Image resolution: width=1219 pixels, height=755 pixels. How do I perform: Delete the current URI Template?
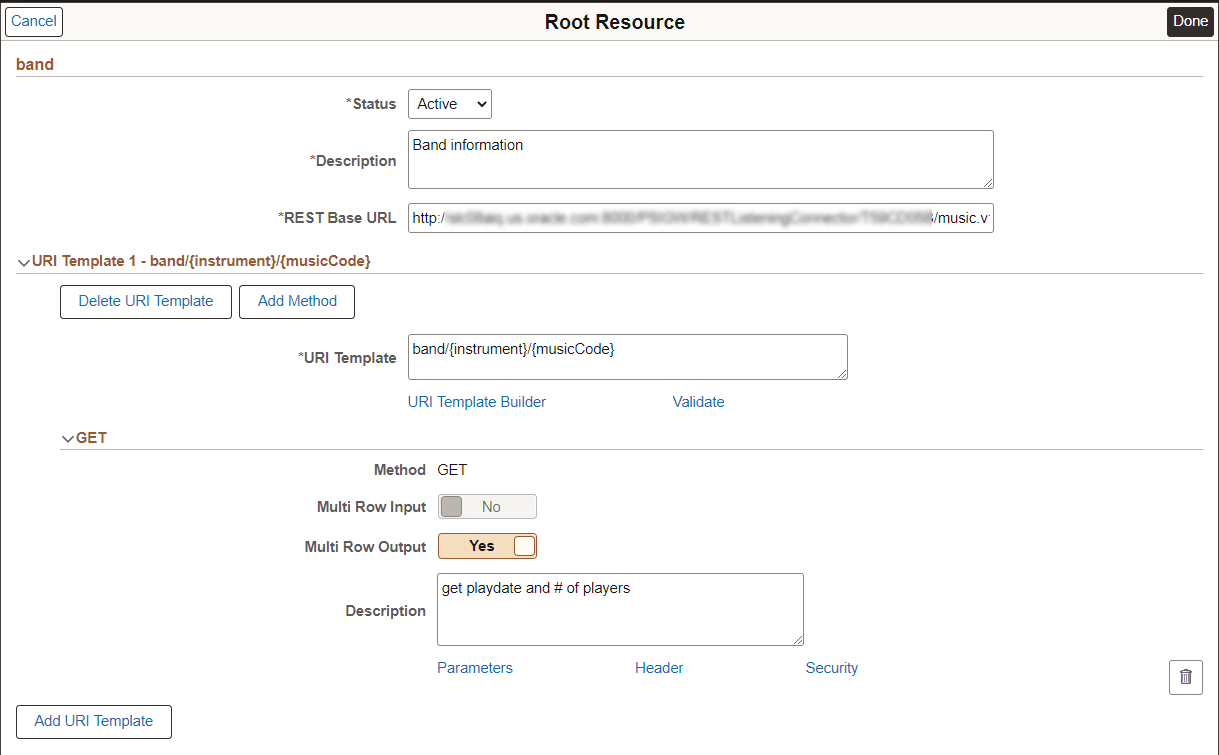(145, 301)
